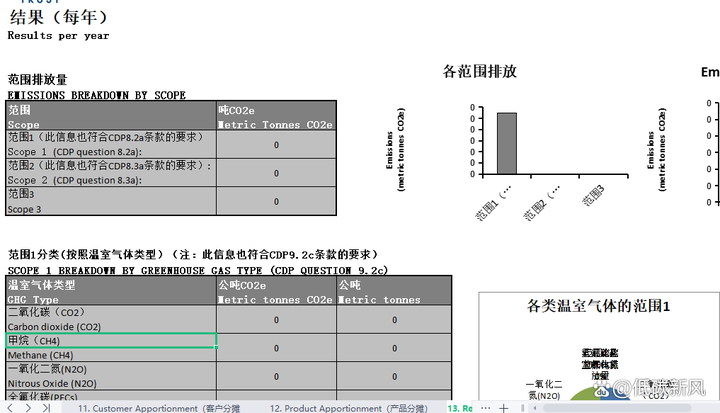Click the Methane metric tonnes value

pos(394,348)
